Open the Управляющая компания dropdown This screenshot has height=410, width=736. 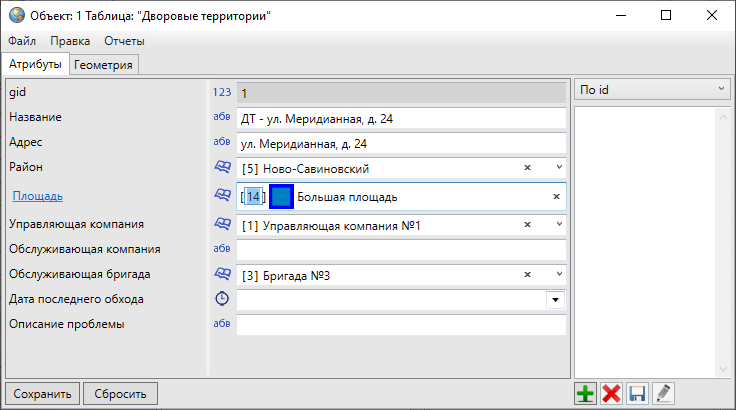click(558, 225)
